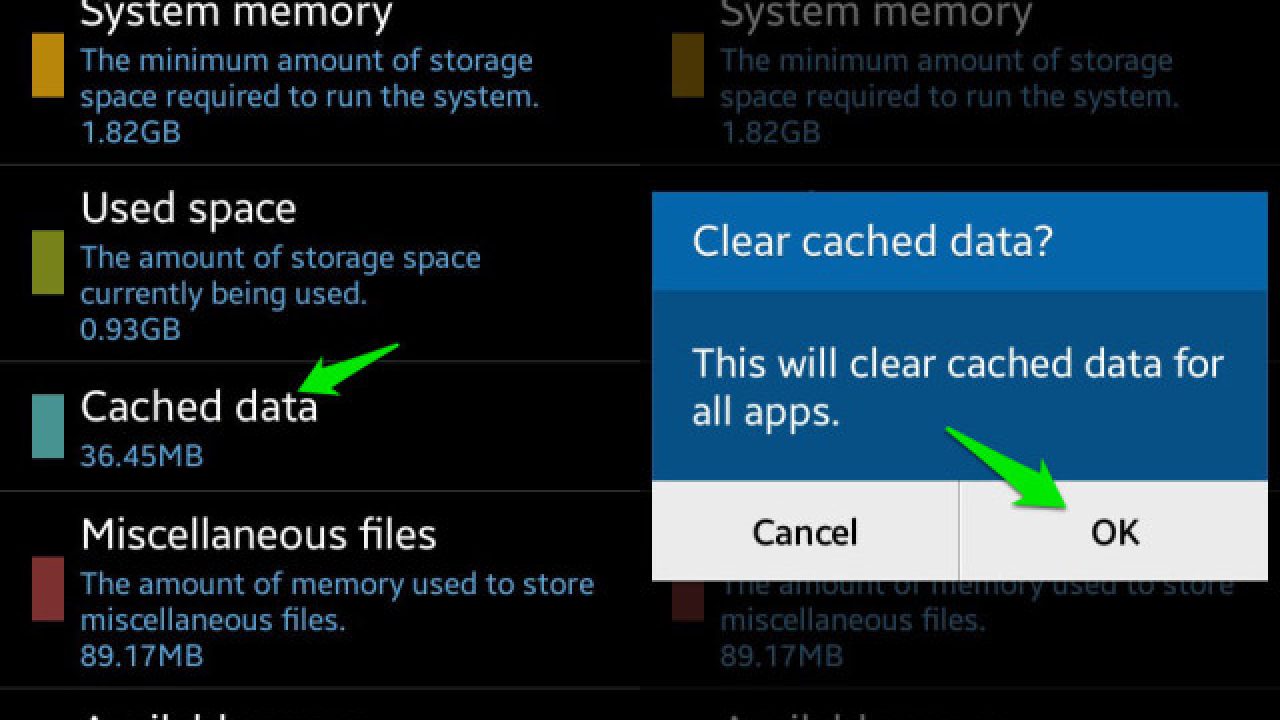Click the olive Used space legend square
The image size is (1280, 720).
(x=47, y=264)
